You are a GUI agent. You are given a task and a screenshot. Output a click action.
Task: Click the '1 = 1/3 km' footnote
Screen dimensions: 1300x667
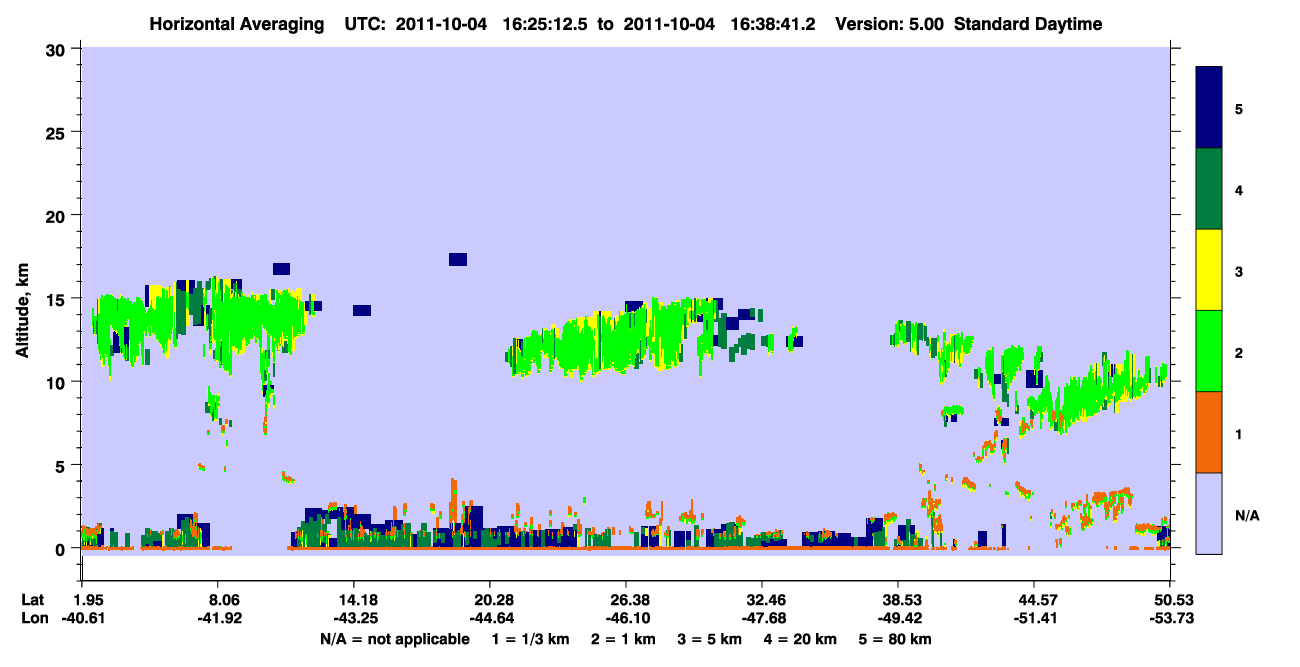(x=530, y=639)
